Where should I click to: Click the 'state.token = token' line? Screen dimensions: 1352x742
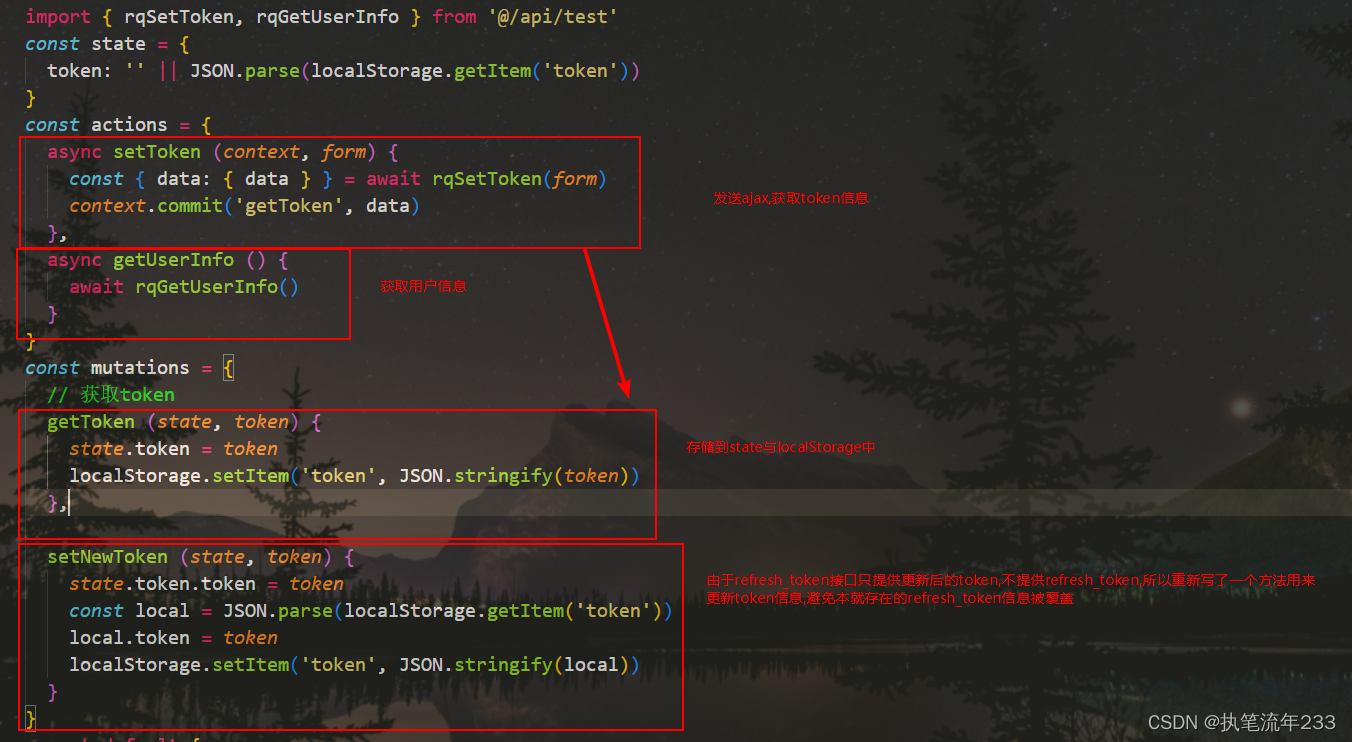[x=173, y=449]
